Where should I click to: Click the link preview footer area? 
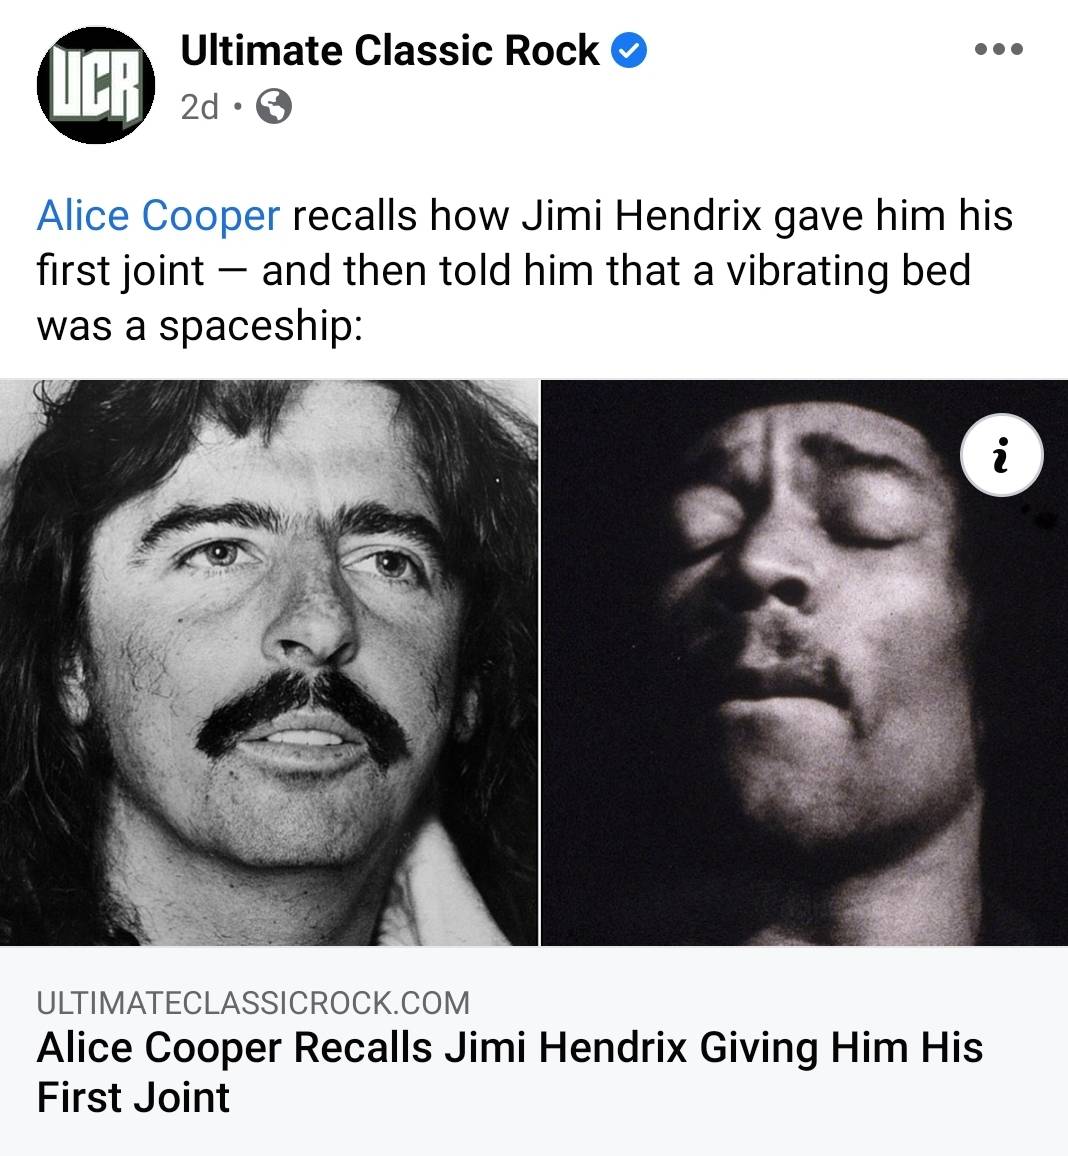[534, 1050]
